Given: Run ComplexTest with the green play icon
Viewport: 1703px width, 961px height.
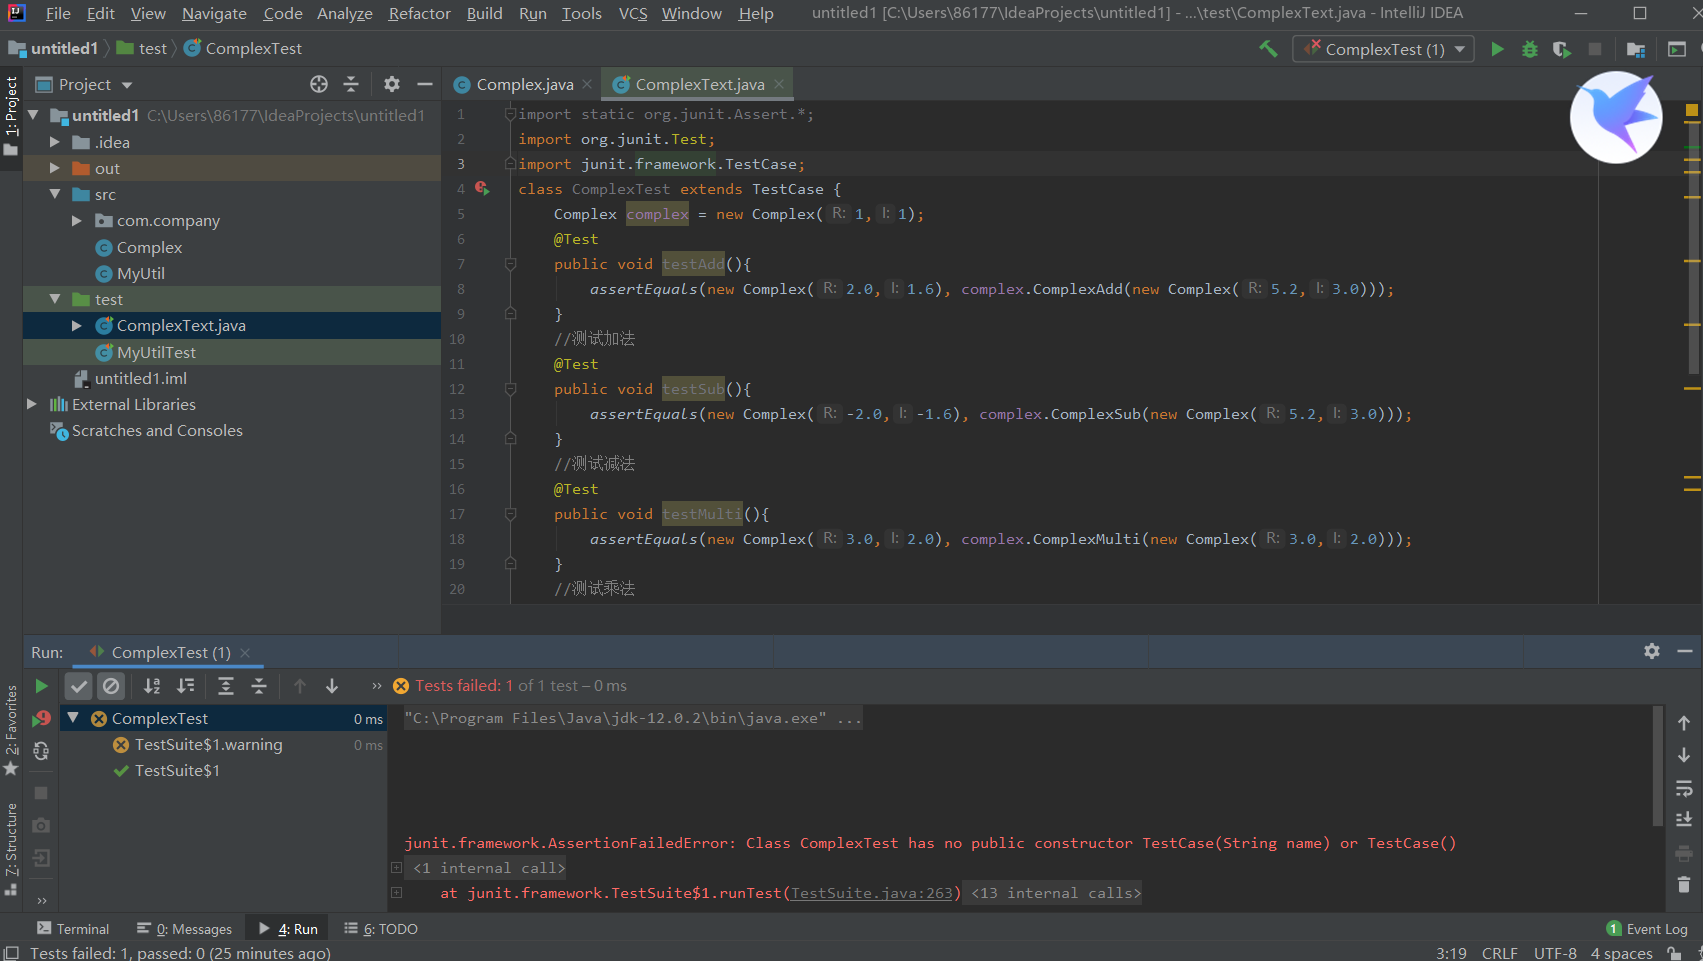Looking at the screenshot, I should point(1497,49).
